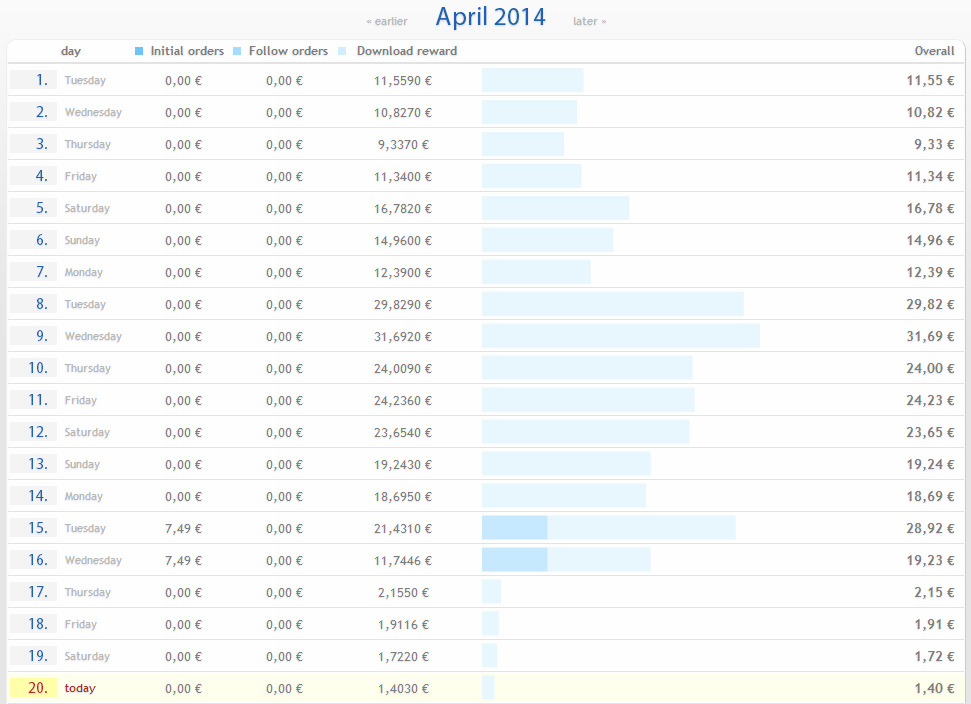Image resolution: width=971 pixels, height=704 pixels.
Task: Click the bar for day 8 Tuesday
Action: [x=612, y=304]
